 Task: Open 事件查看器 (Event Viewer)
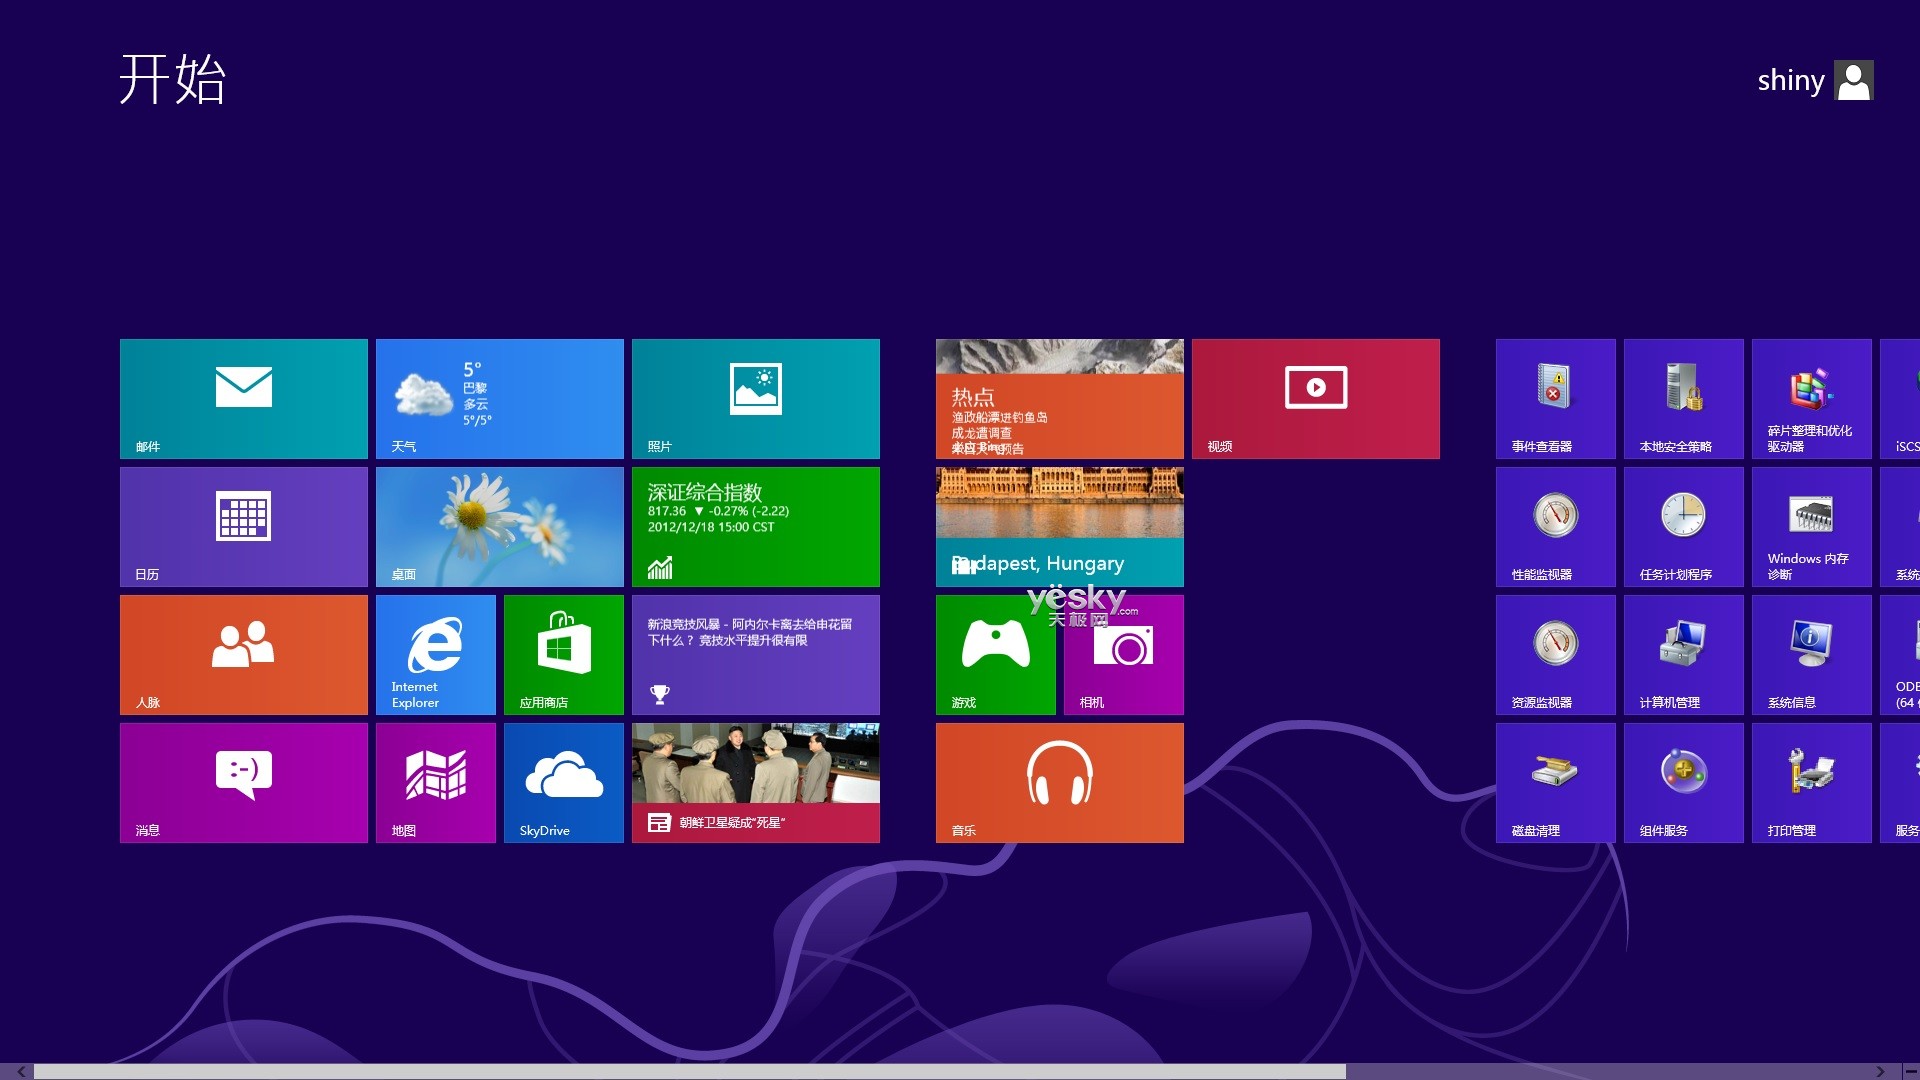(1554, 398)
